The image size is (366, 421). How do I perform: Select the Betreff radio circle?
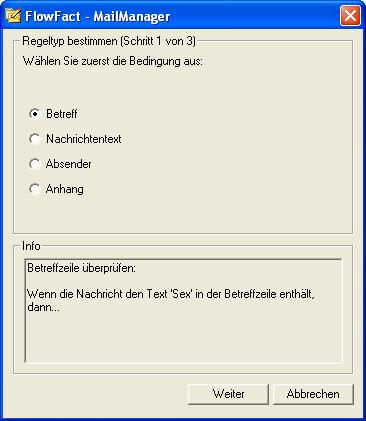click(x=35, y=114)
